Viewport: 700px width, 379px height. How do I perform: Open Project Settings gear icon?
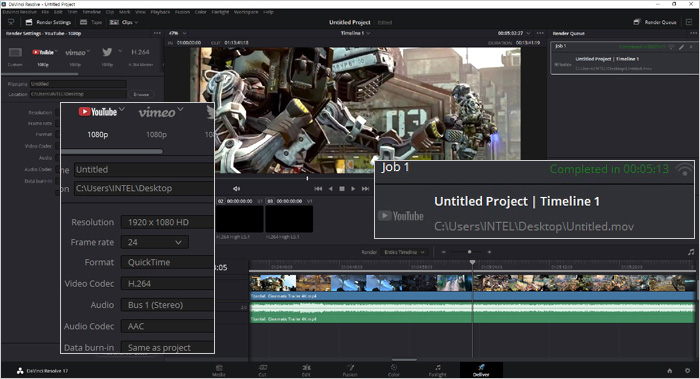[x=688, y=371]
